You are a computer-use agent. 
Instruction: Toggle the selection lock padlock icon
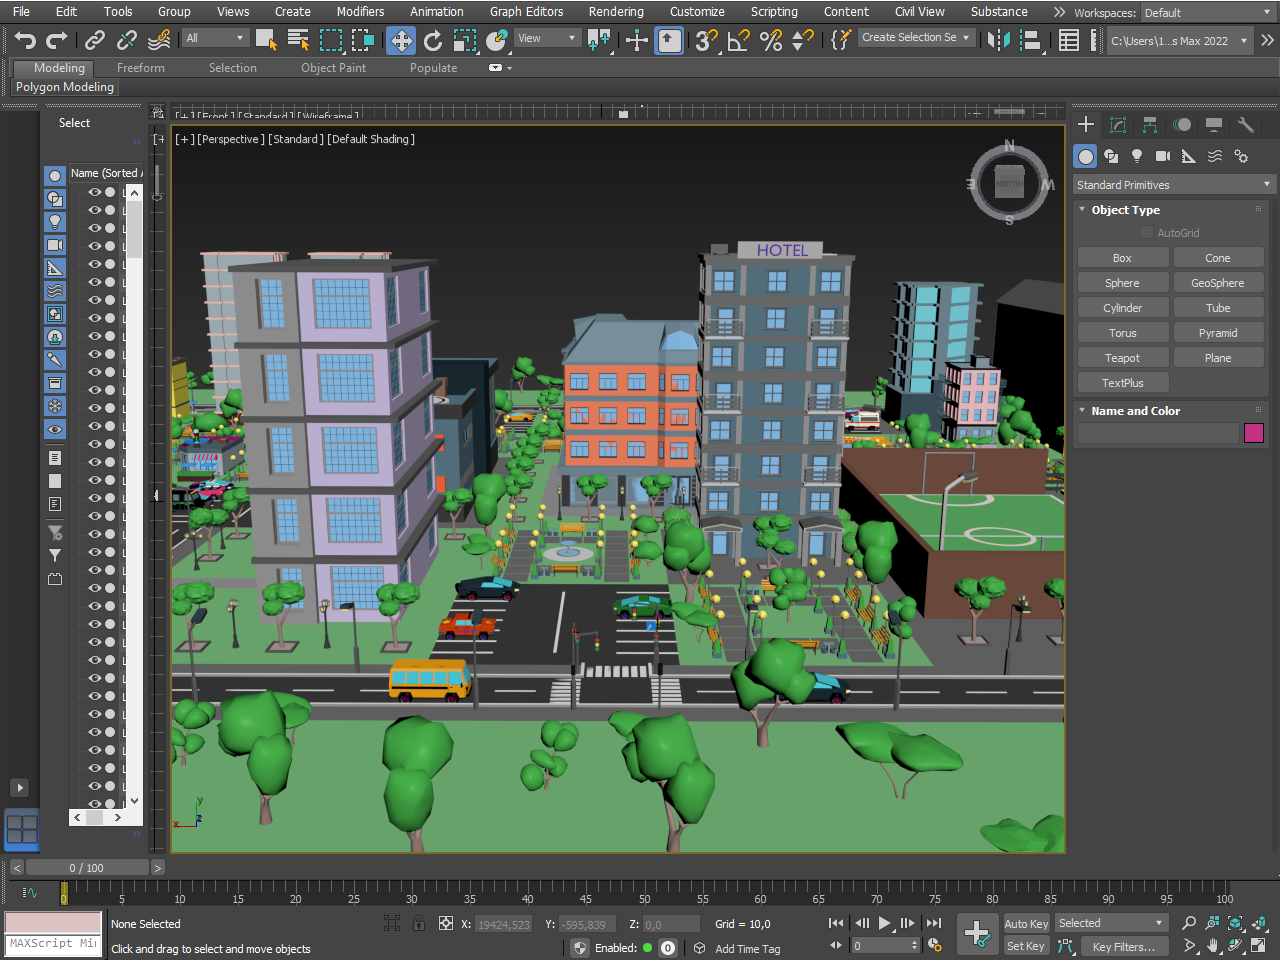click(419, 924)
